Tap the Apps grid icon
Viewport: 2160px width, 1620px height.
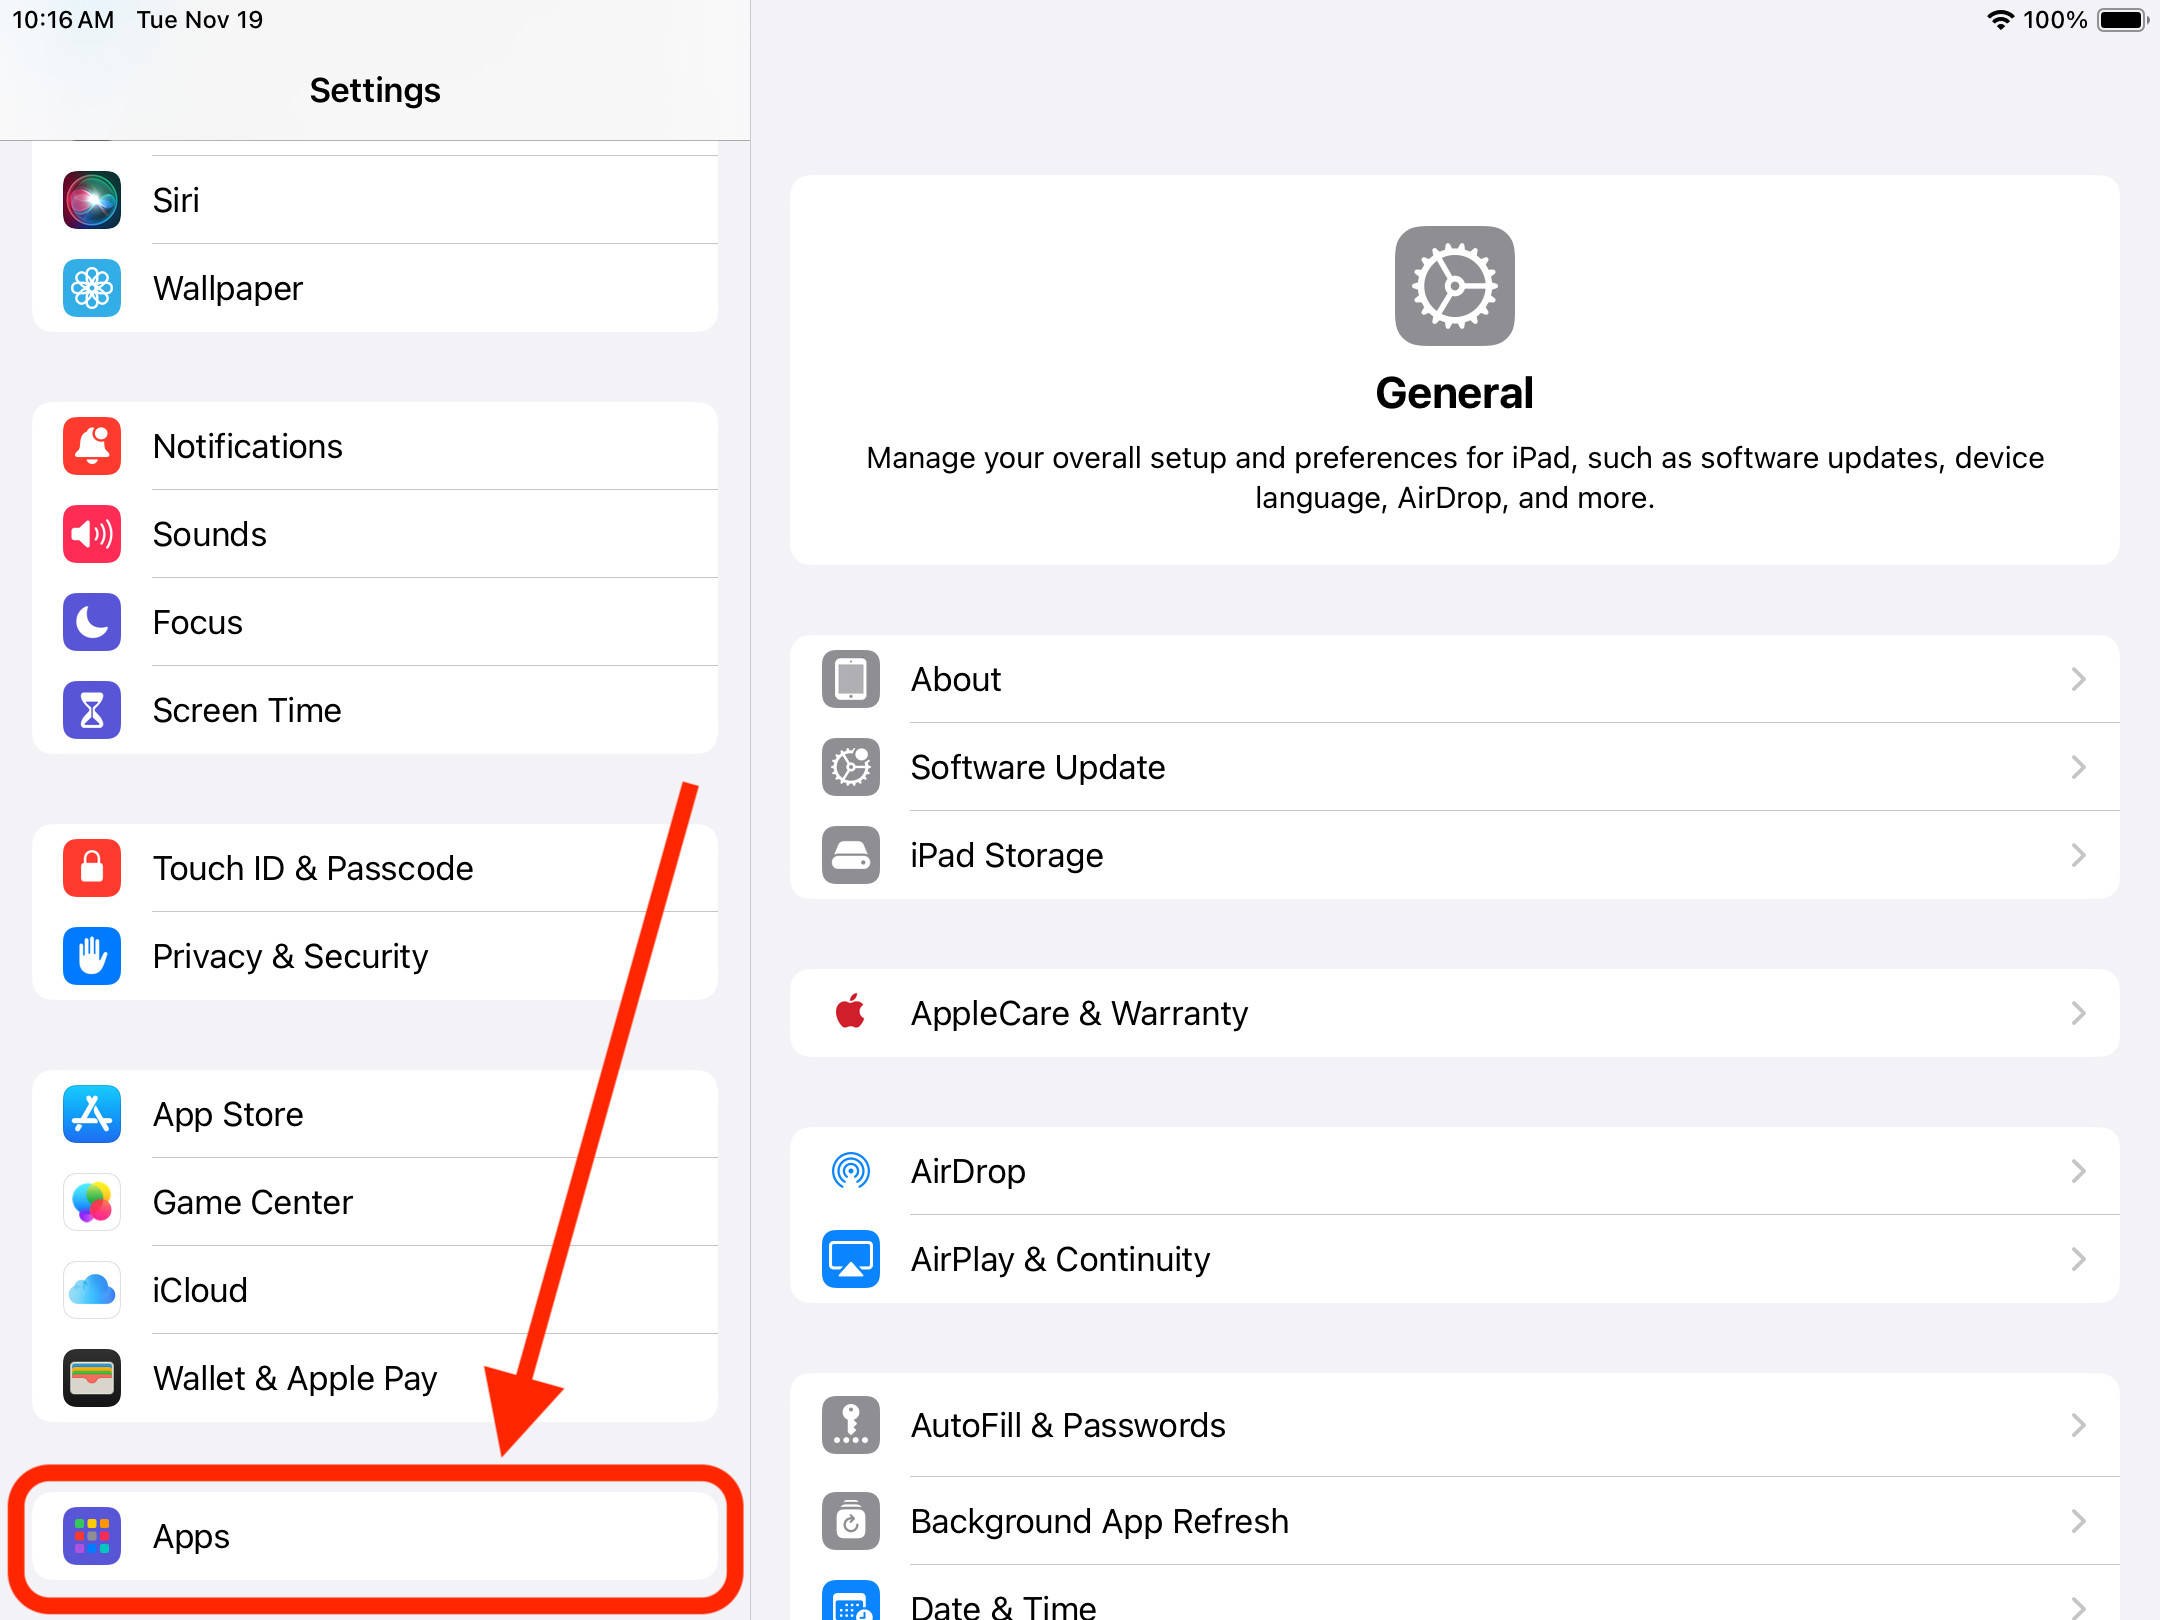[92, 1536]
